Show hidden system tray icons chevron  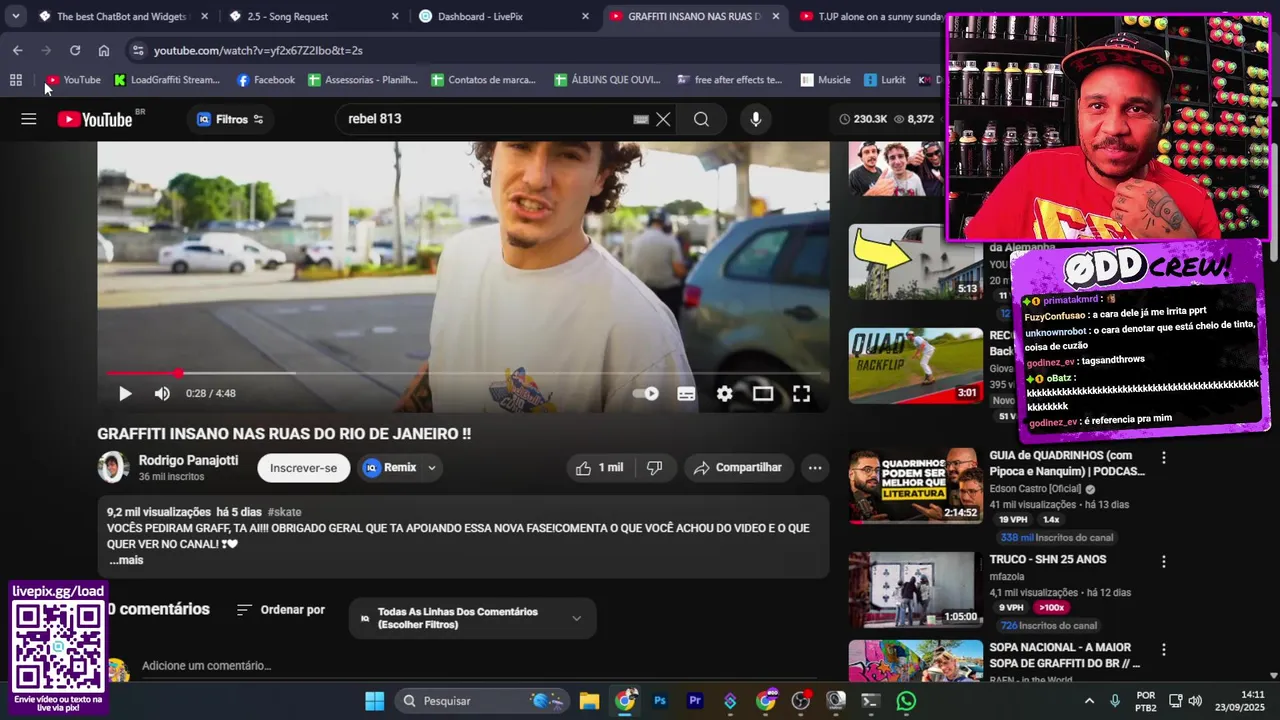[1089, 701]
